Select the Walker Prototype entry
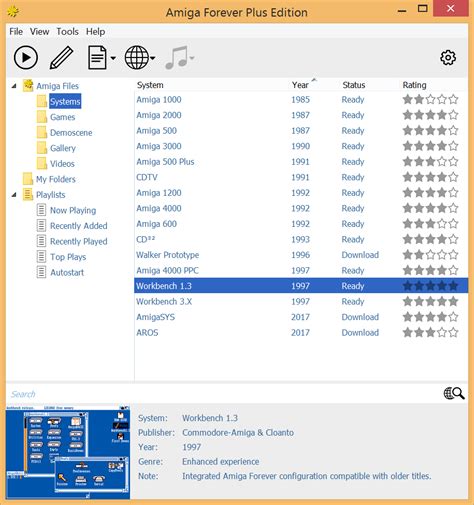Viewport: 474px width, 505px height. tap(167, 255)
